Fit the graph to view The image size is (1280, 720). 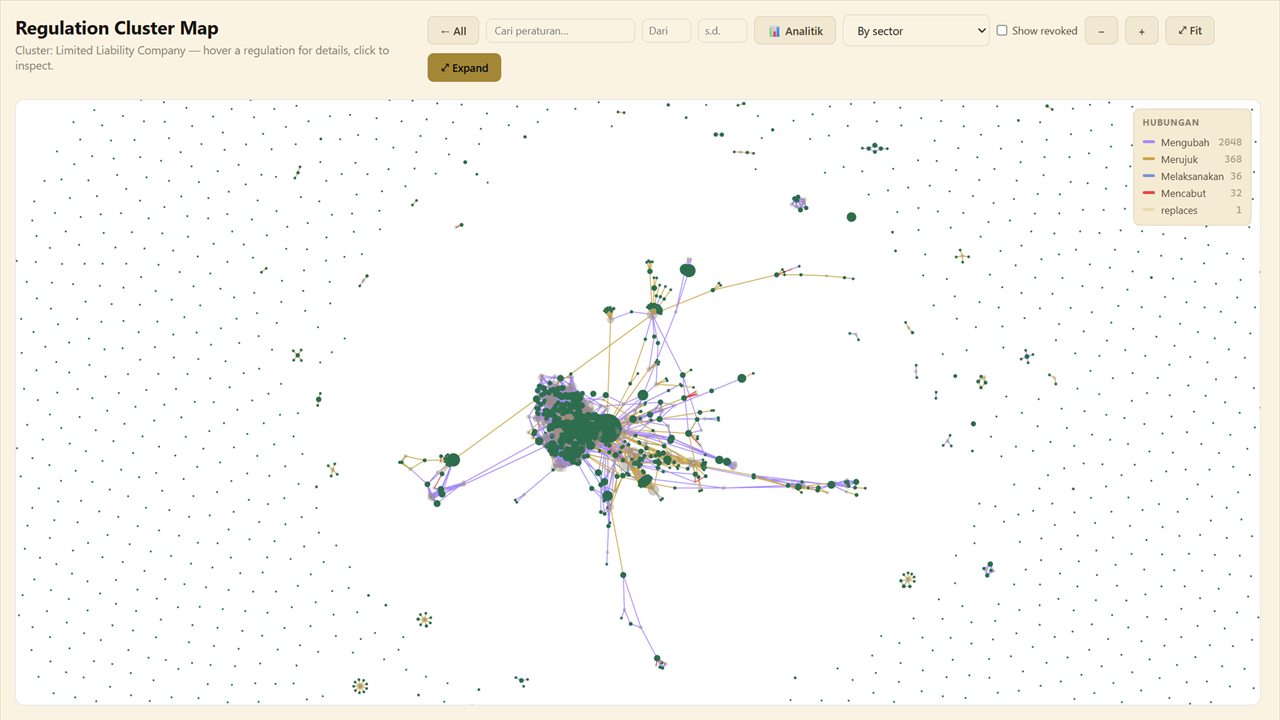tap(1189, 31)
